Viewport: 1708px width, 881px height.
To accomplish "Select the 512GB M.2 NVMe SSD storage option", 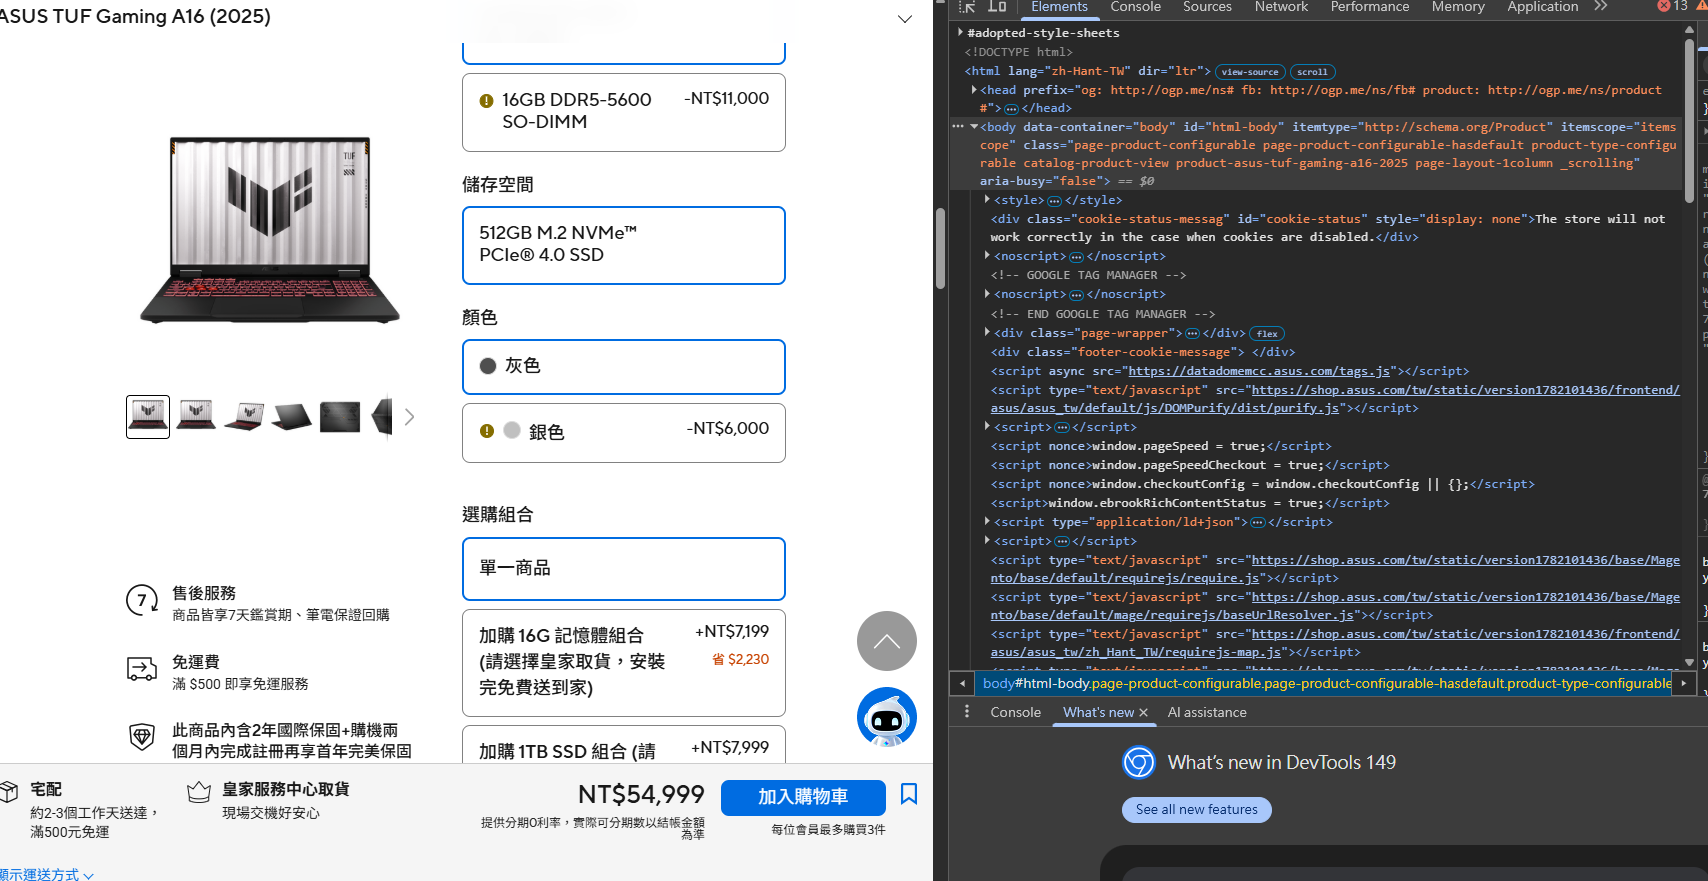I will point(624,245).
